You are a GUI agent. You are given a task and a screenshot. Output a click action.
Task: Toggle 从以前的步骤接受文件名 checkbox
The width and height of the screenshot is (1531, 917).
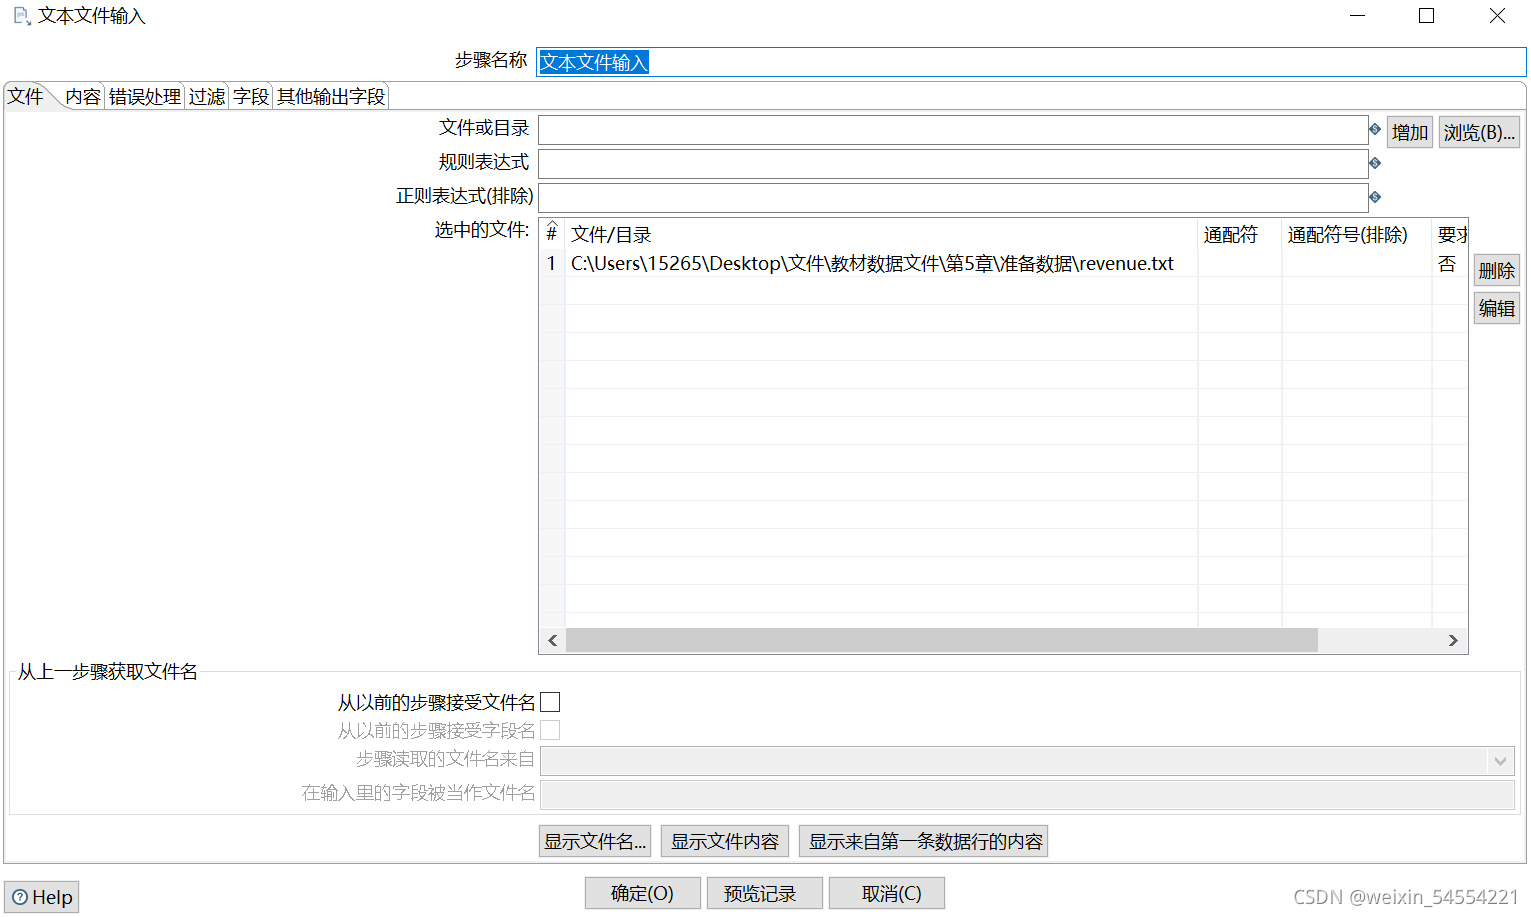coord(550,702)
